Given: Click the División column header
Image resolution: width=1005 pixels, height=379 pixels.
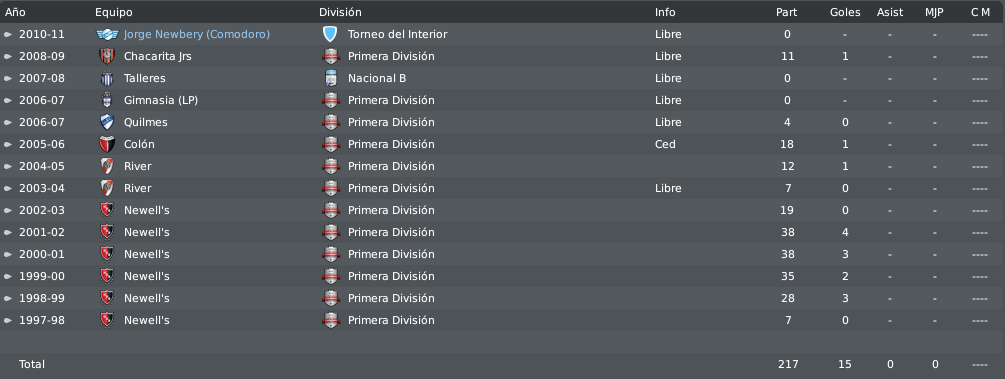Looking at the screenshot, I should click(x=340, y=12).
